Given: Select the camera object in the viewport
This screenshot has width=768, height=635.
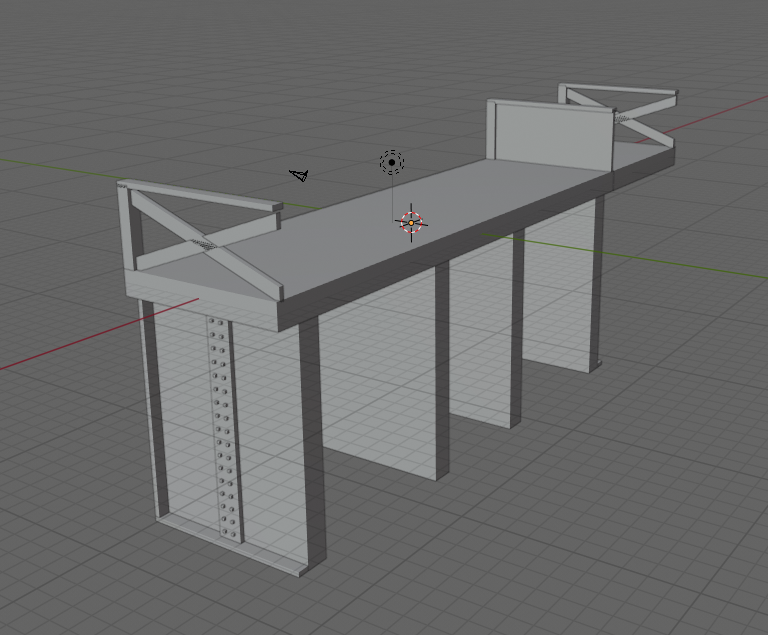Looking at the screenshot, I should click(x=299, y=175).
